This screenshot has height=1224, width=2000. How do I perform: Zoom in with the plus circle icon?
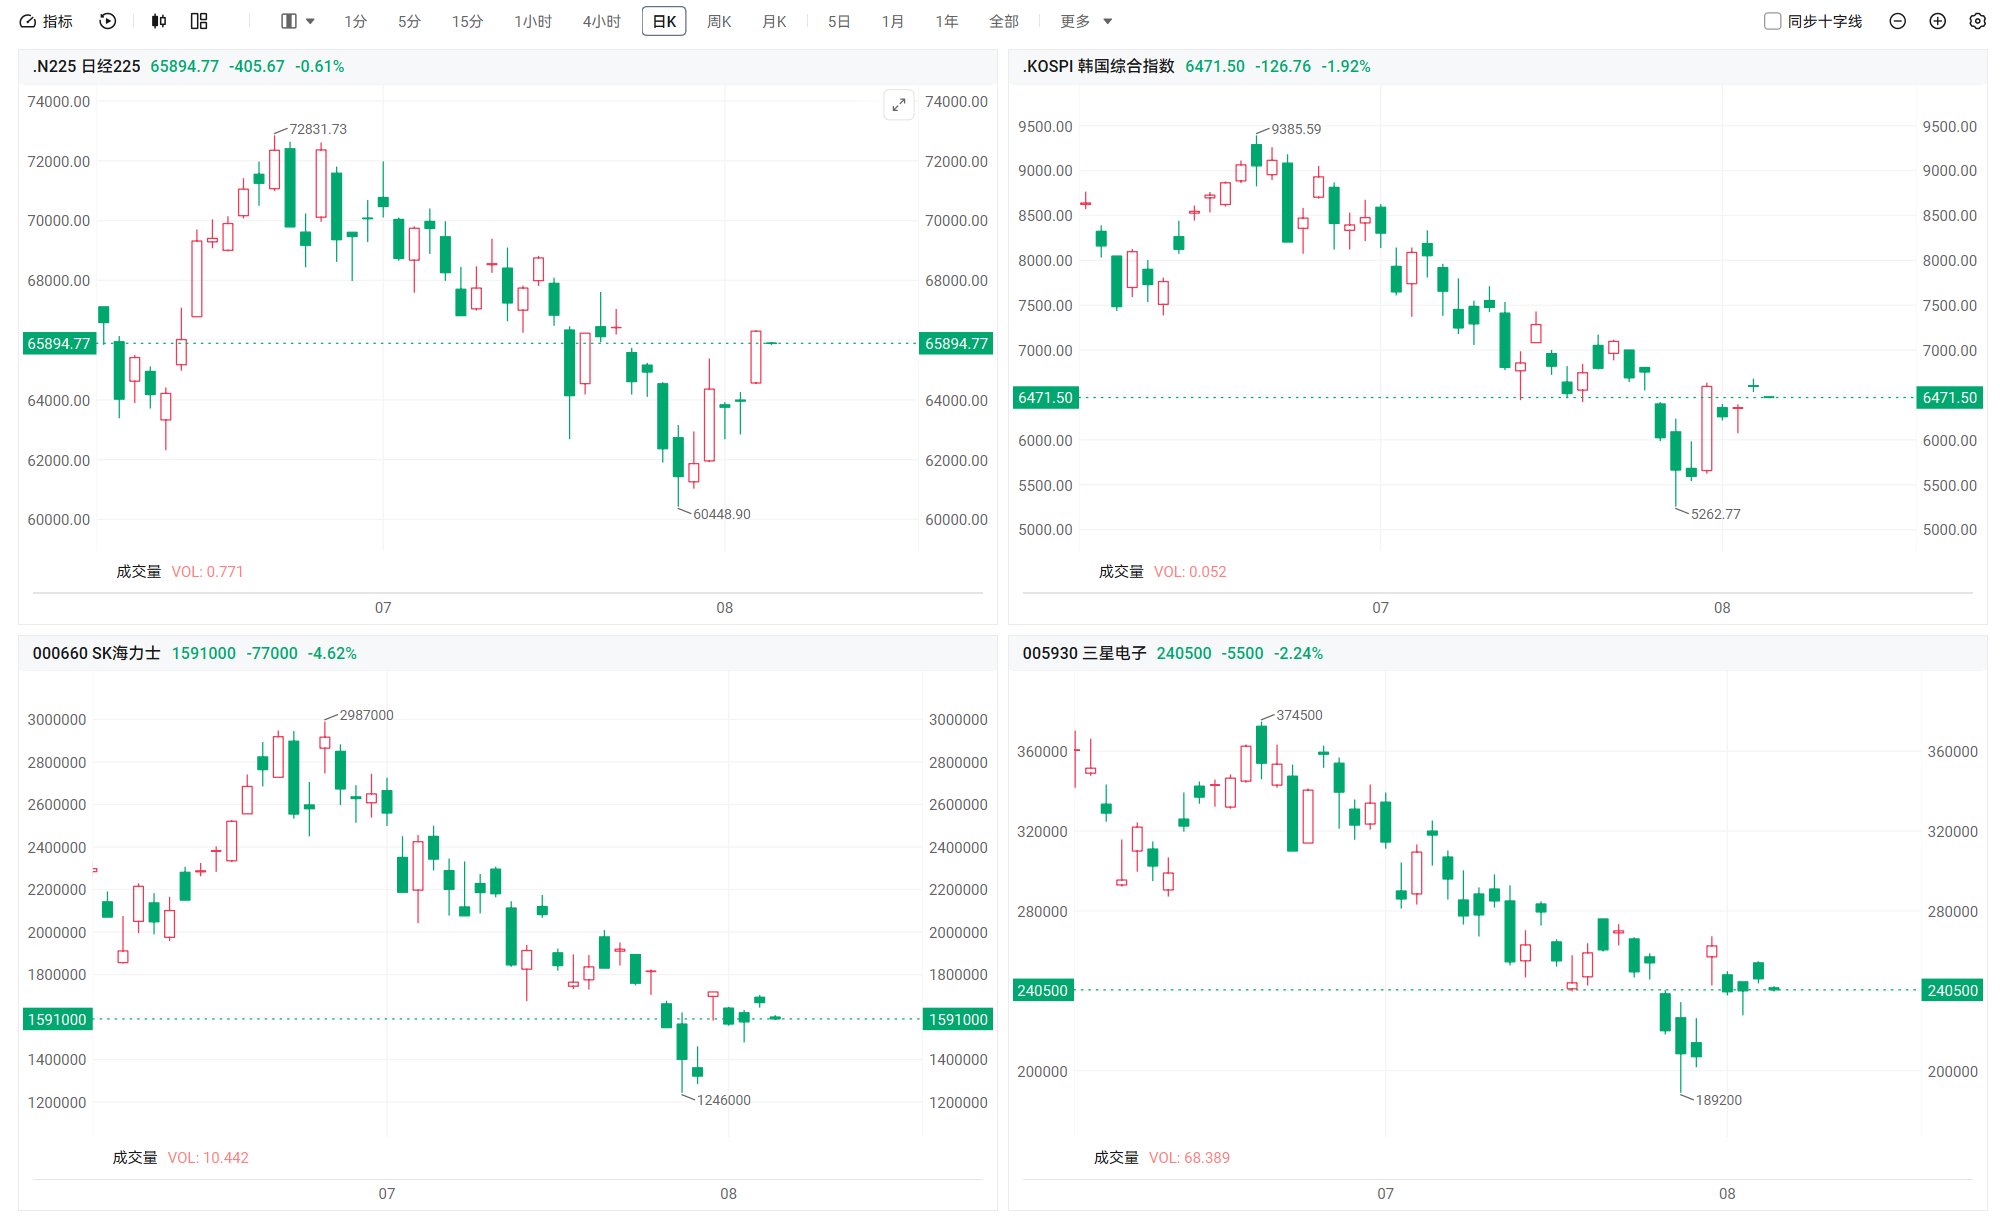tap(1937, 21)
